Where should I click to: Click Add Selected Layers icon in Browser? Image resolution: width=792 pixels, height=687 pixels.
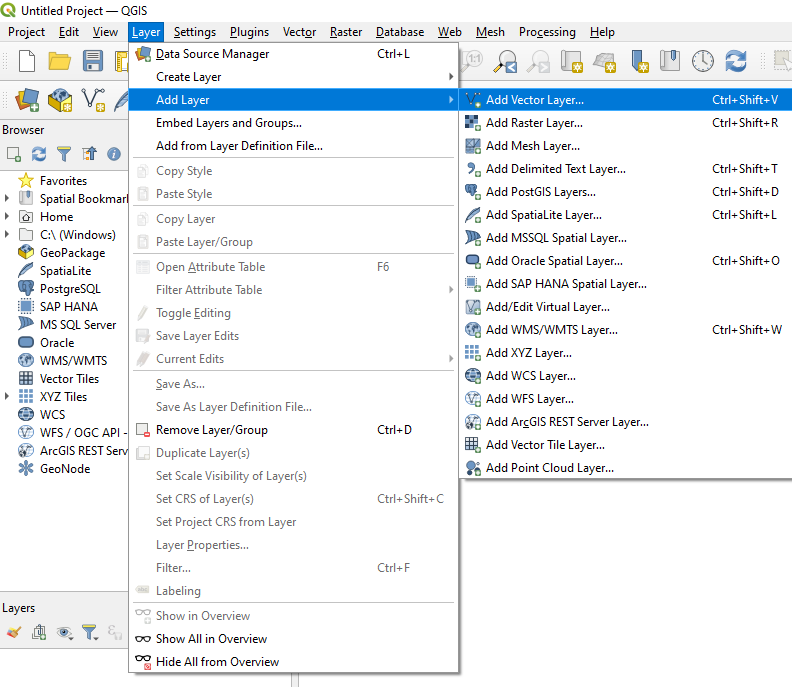pos(14,154)
